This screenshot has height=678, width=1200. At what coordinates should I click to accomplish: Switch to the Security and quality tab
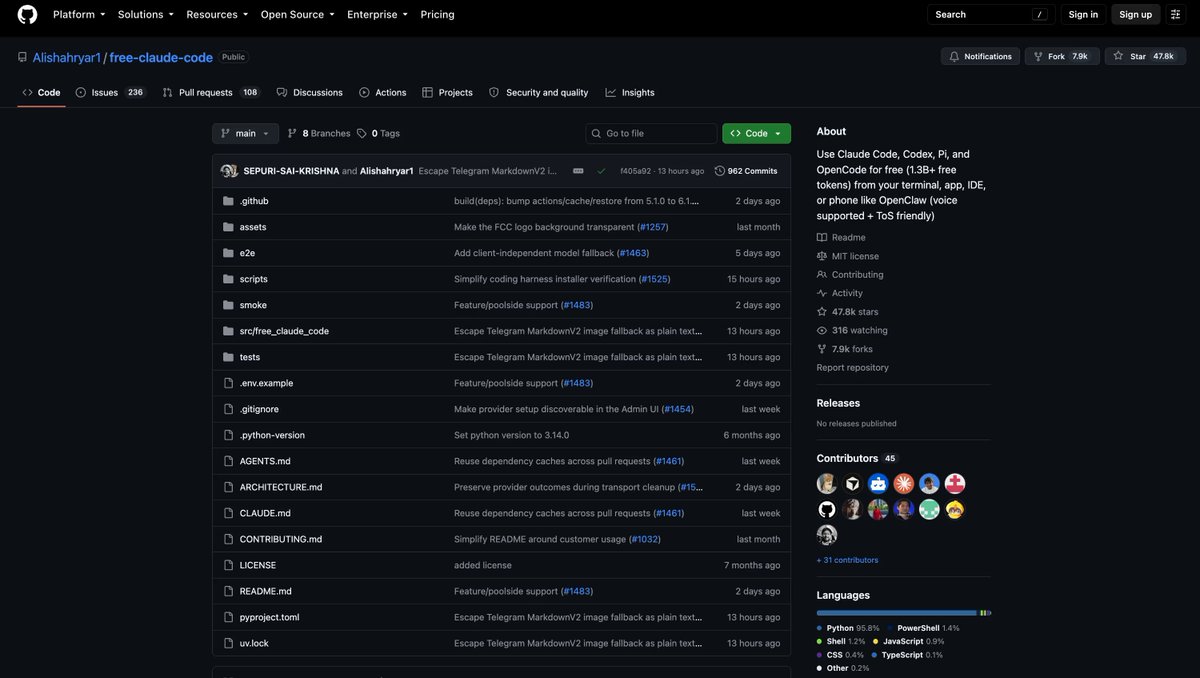538,92
